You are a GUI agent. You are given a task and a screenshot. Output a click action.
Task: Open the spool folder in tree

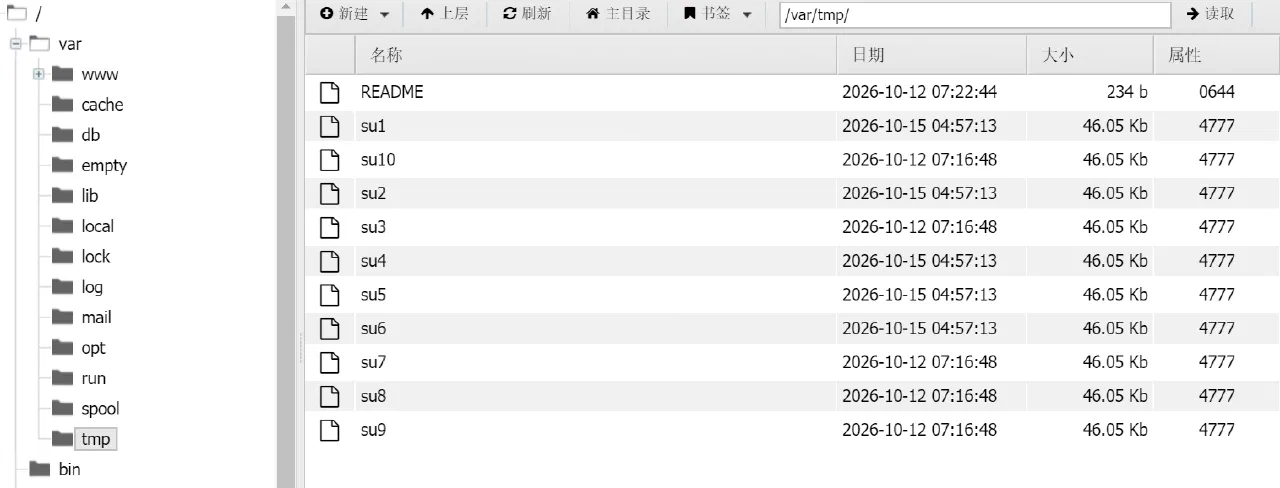click(x=100, y=408)
